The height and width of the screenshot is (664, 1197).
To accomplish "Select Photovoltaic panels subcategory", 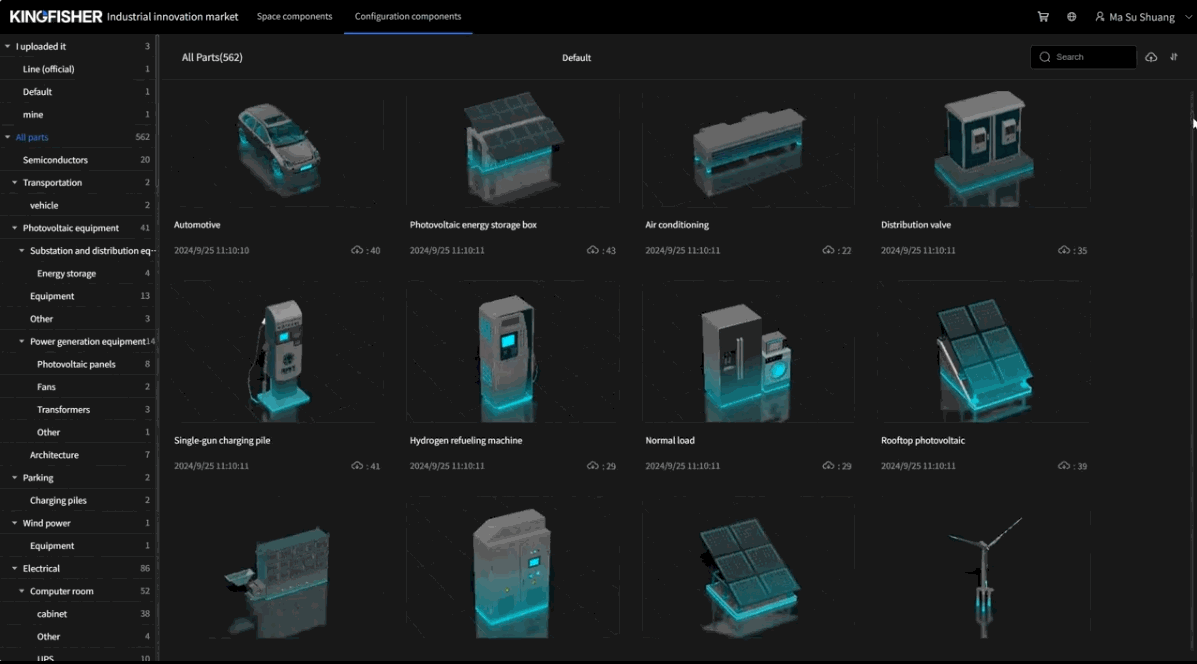I will pyautogui.click(x=77, y=364).
